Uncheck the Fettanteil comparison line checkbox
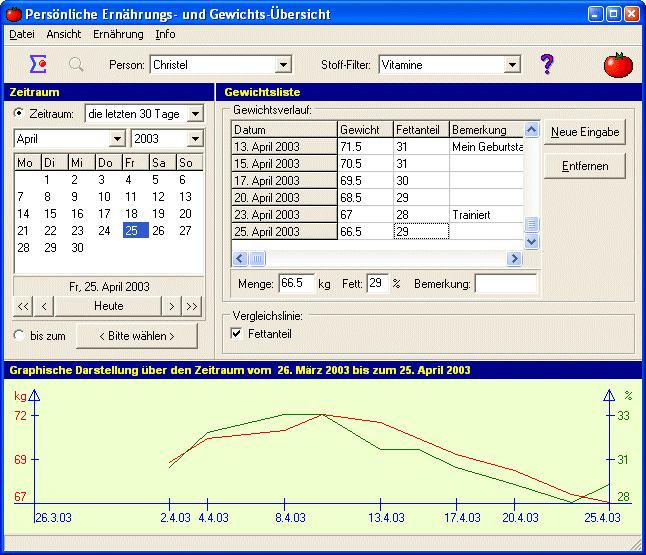This screenshot has height=555, width=646. tap(236, 333)
